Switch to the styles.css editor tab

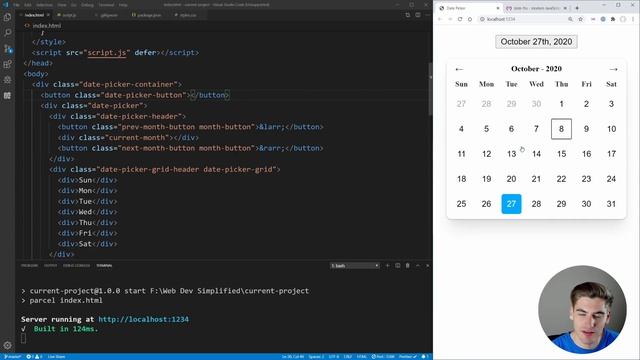pos(188,15)
